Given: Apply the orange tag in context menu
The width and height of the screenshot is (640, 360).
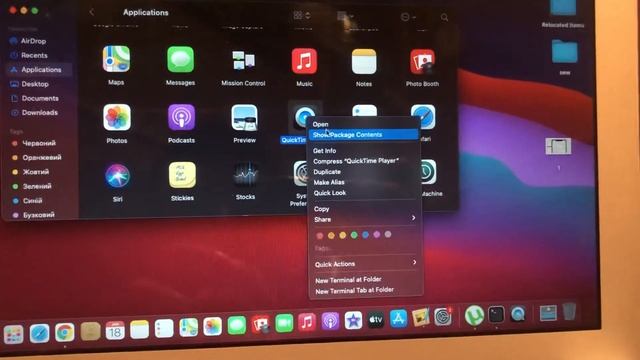Looking at the screenshot, I should 331,235.
